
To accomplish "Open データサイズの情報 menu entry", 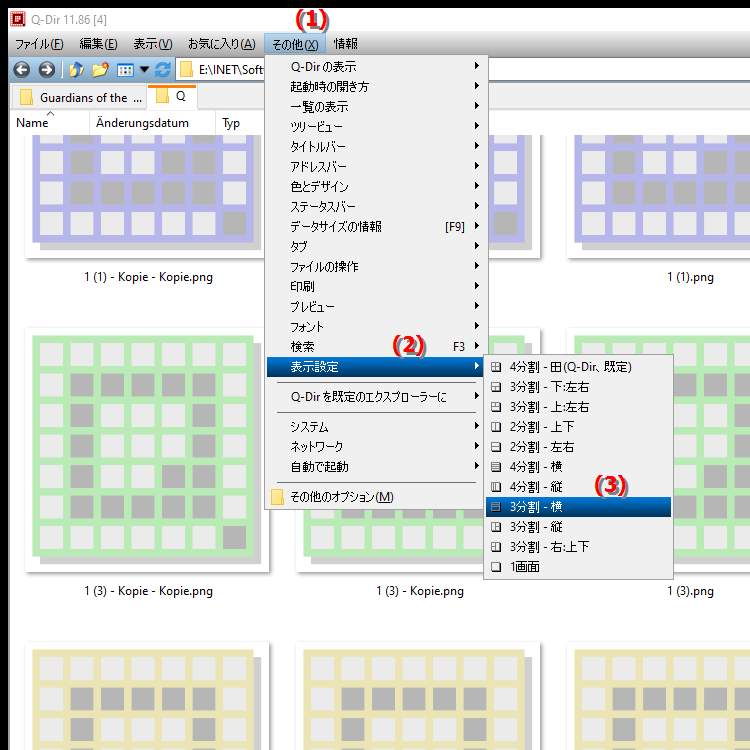I will pos(376,226).
